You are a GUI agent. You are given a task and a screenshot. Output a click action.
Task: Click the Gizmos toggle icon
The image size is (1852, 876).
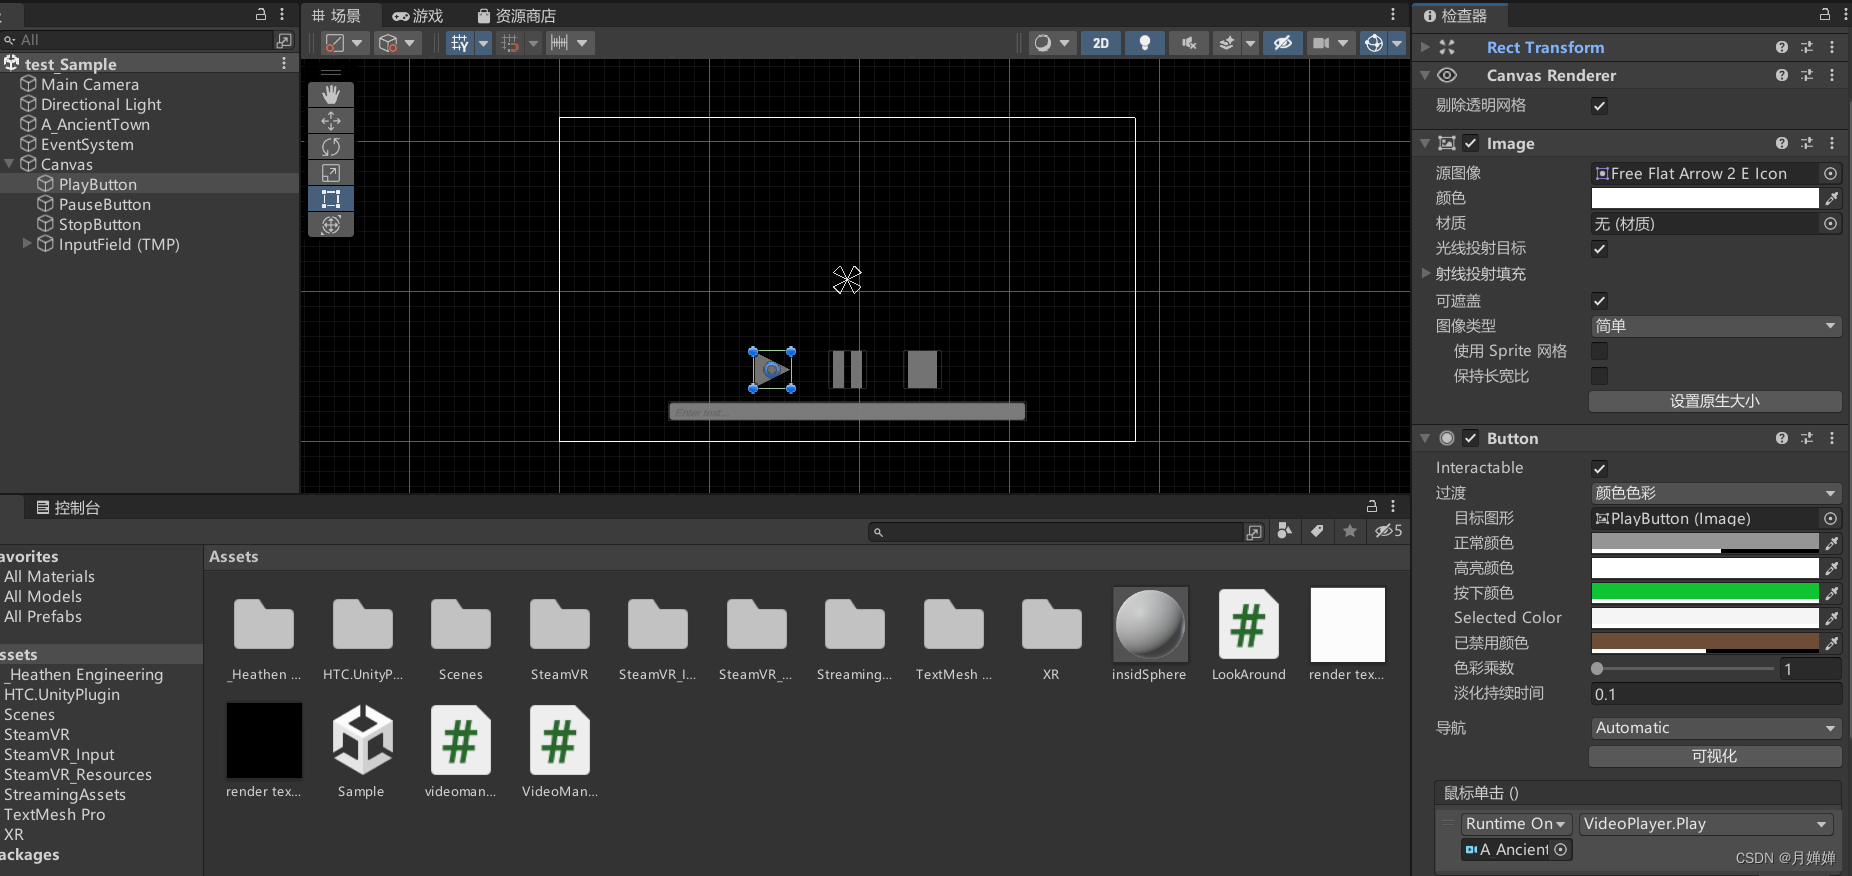pyautogui.click(x=1374, y=43)
